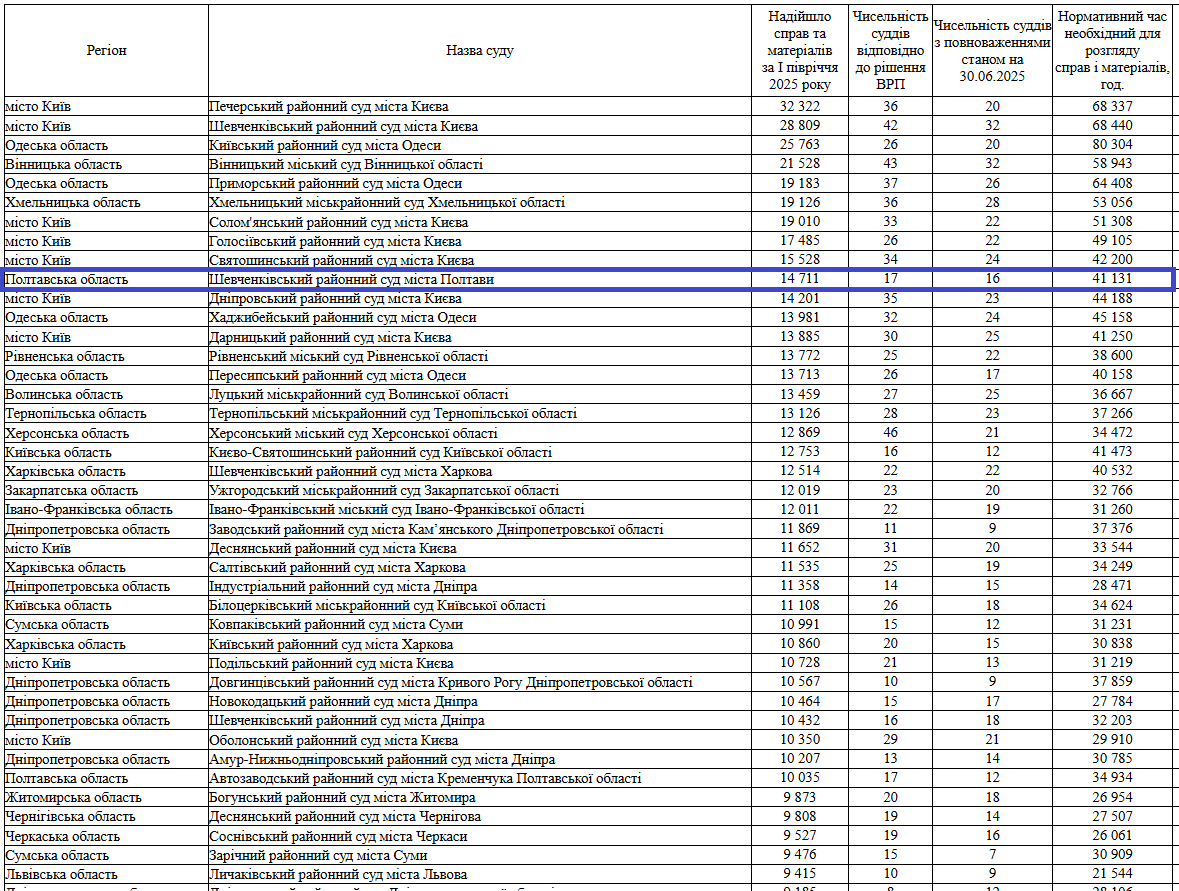Image resolution: width=1179 pixels, height=891 pixels.
Task: Select 'Києво-Святошинський районний суд Київської області'
Action: (380, 452)
